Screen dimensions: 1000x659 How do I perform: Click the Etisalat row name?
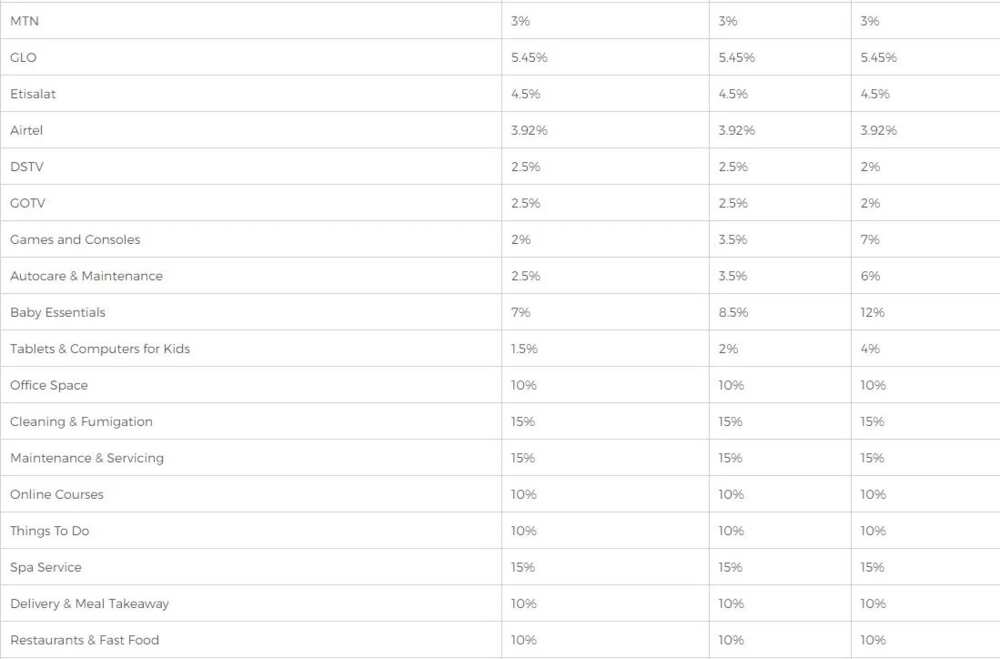click(33, 94)
